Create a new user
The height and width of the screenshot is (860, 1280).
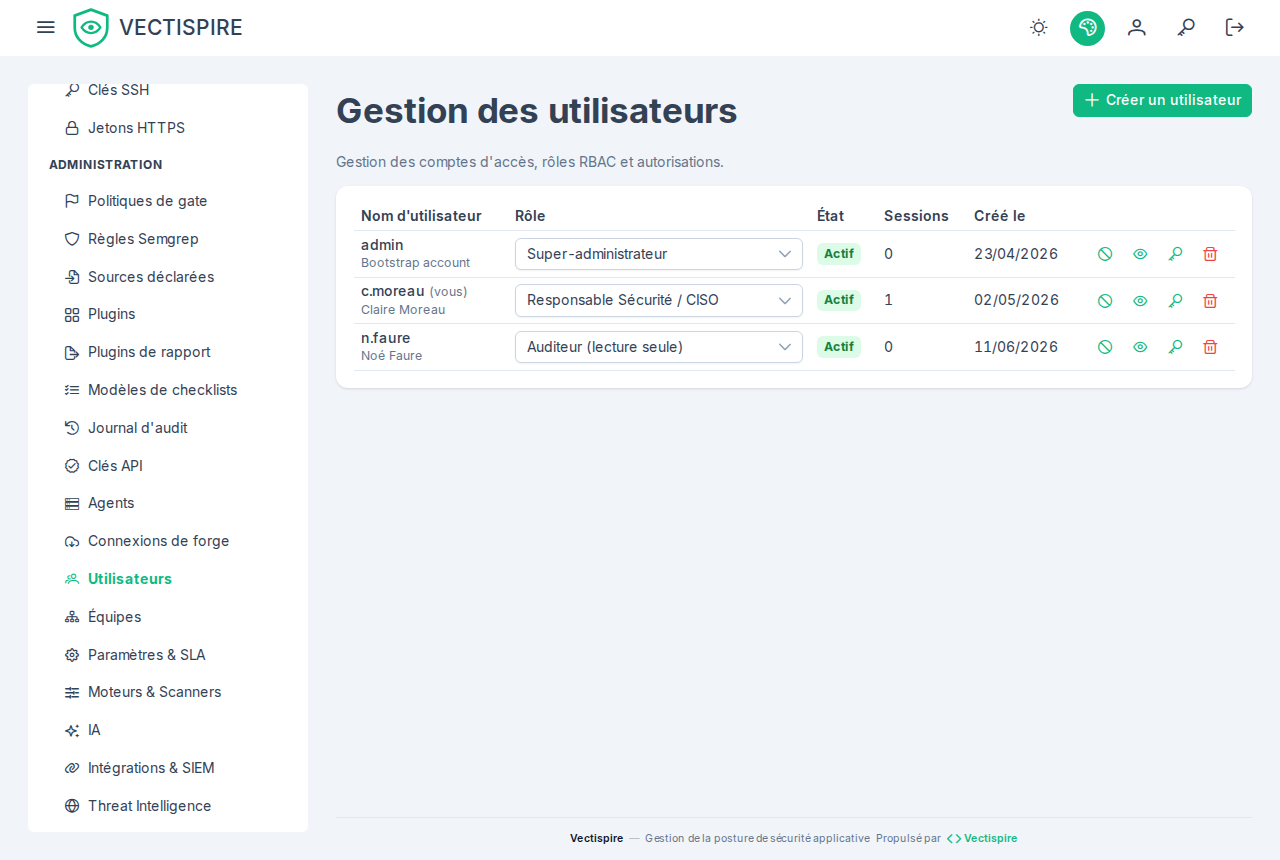point(1162,100)
